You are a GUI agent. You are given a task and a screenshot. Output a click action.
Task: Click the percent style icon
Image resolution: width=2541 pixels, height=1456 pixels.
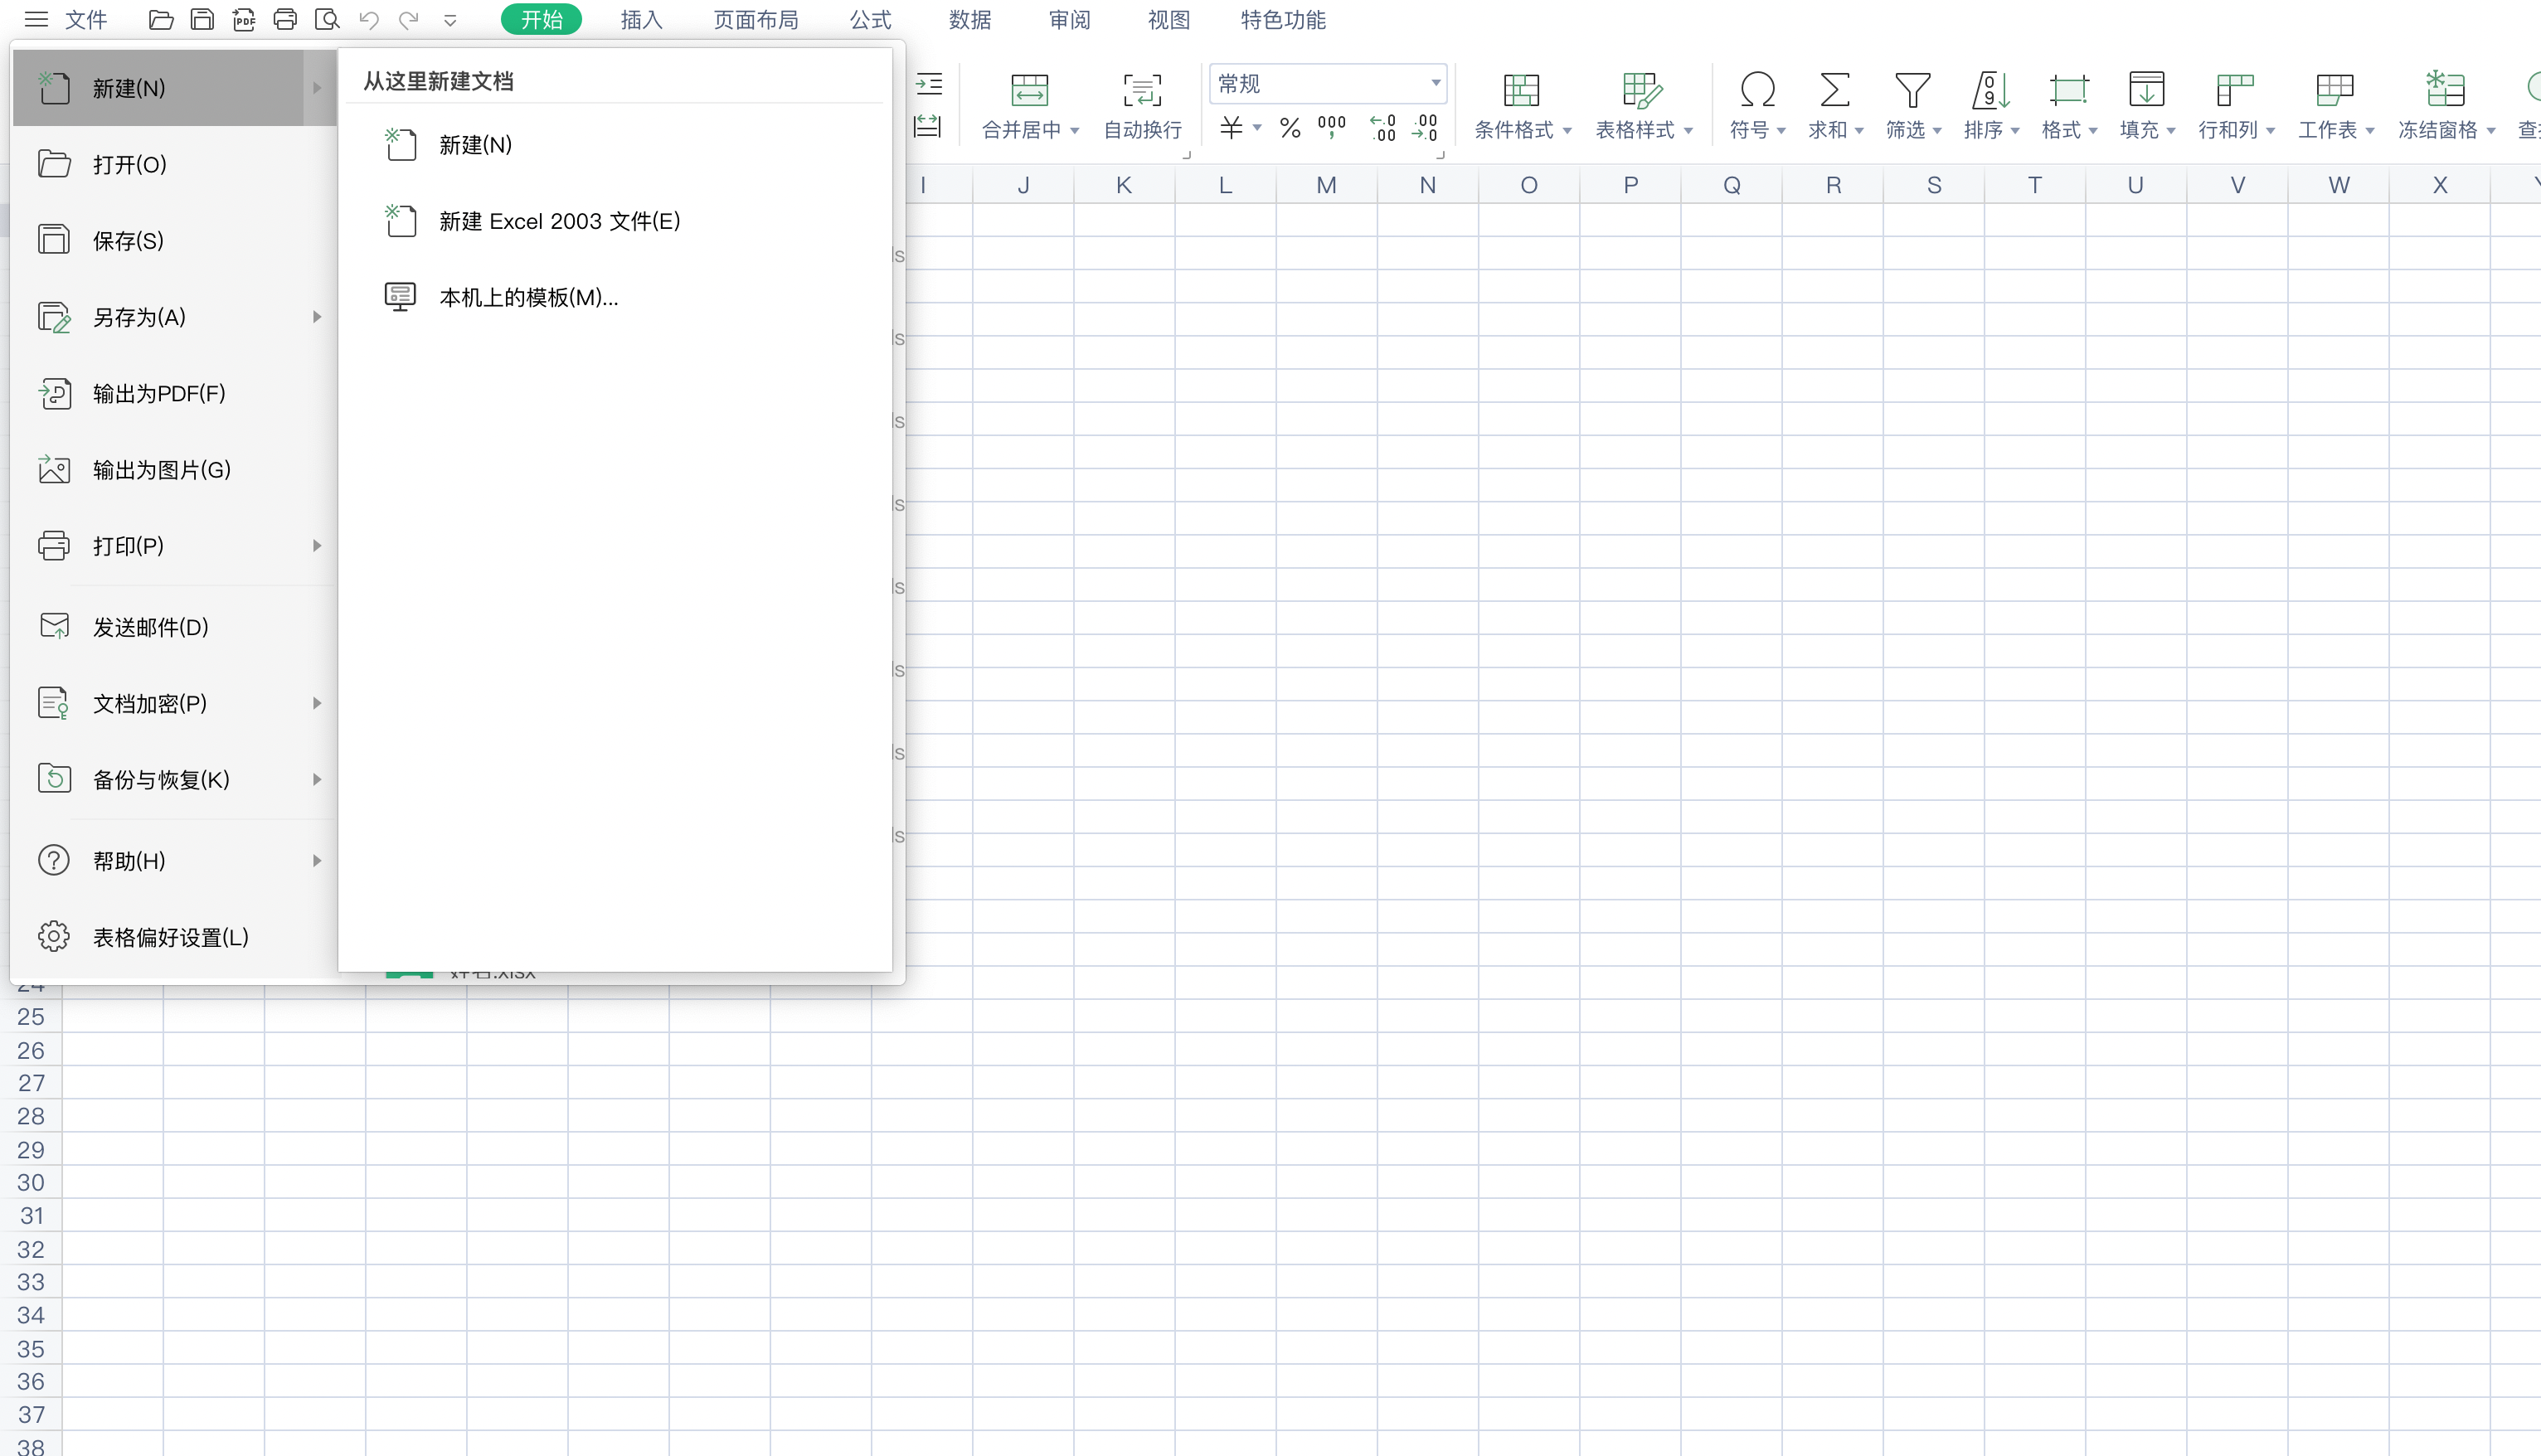click(x=1290, y=127)
